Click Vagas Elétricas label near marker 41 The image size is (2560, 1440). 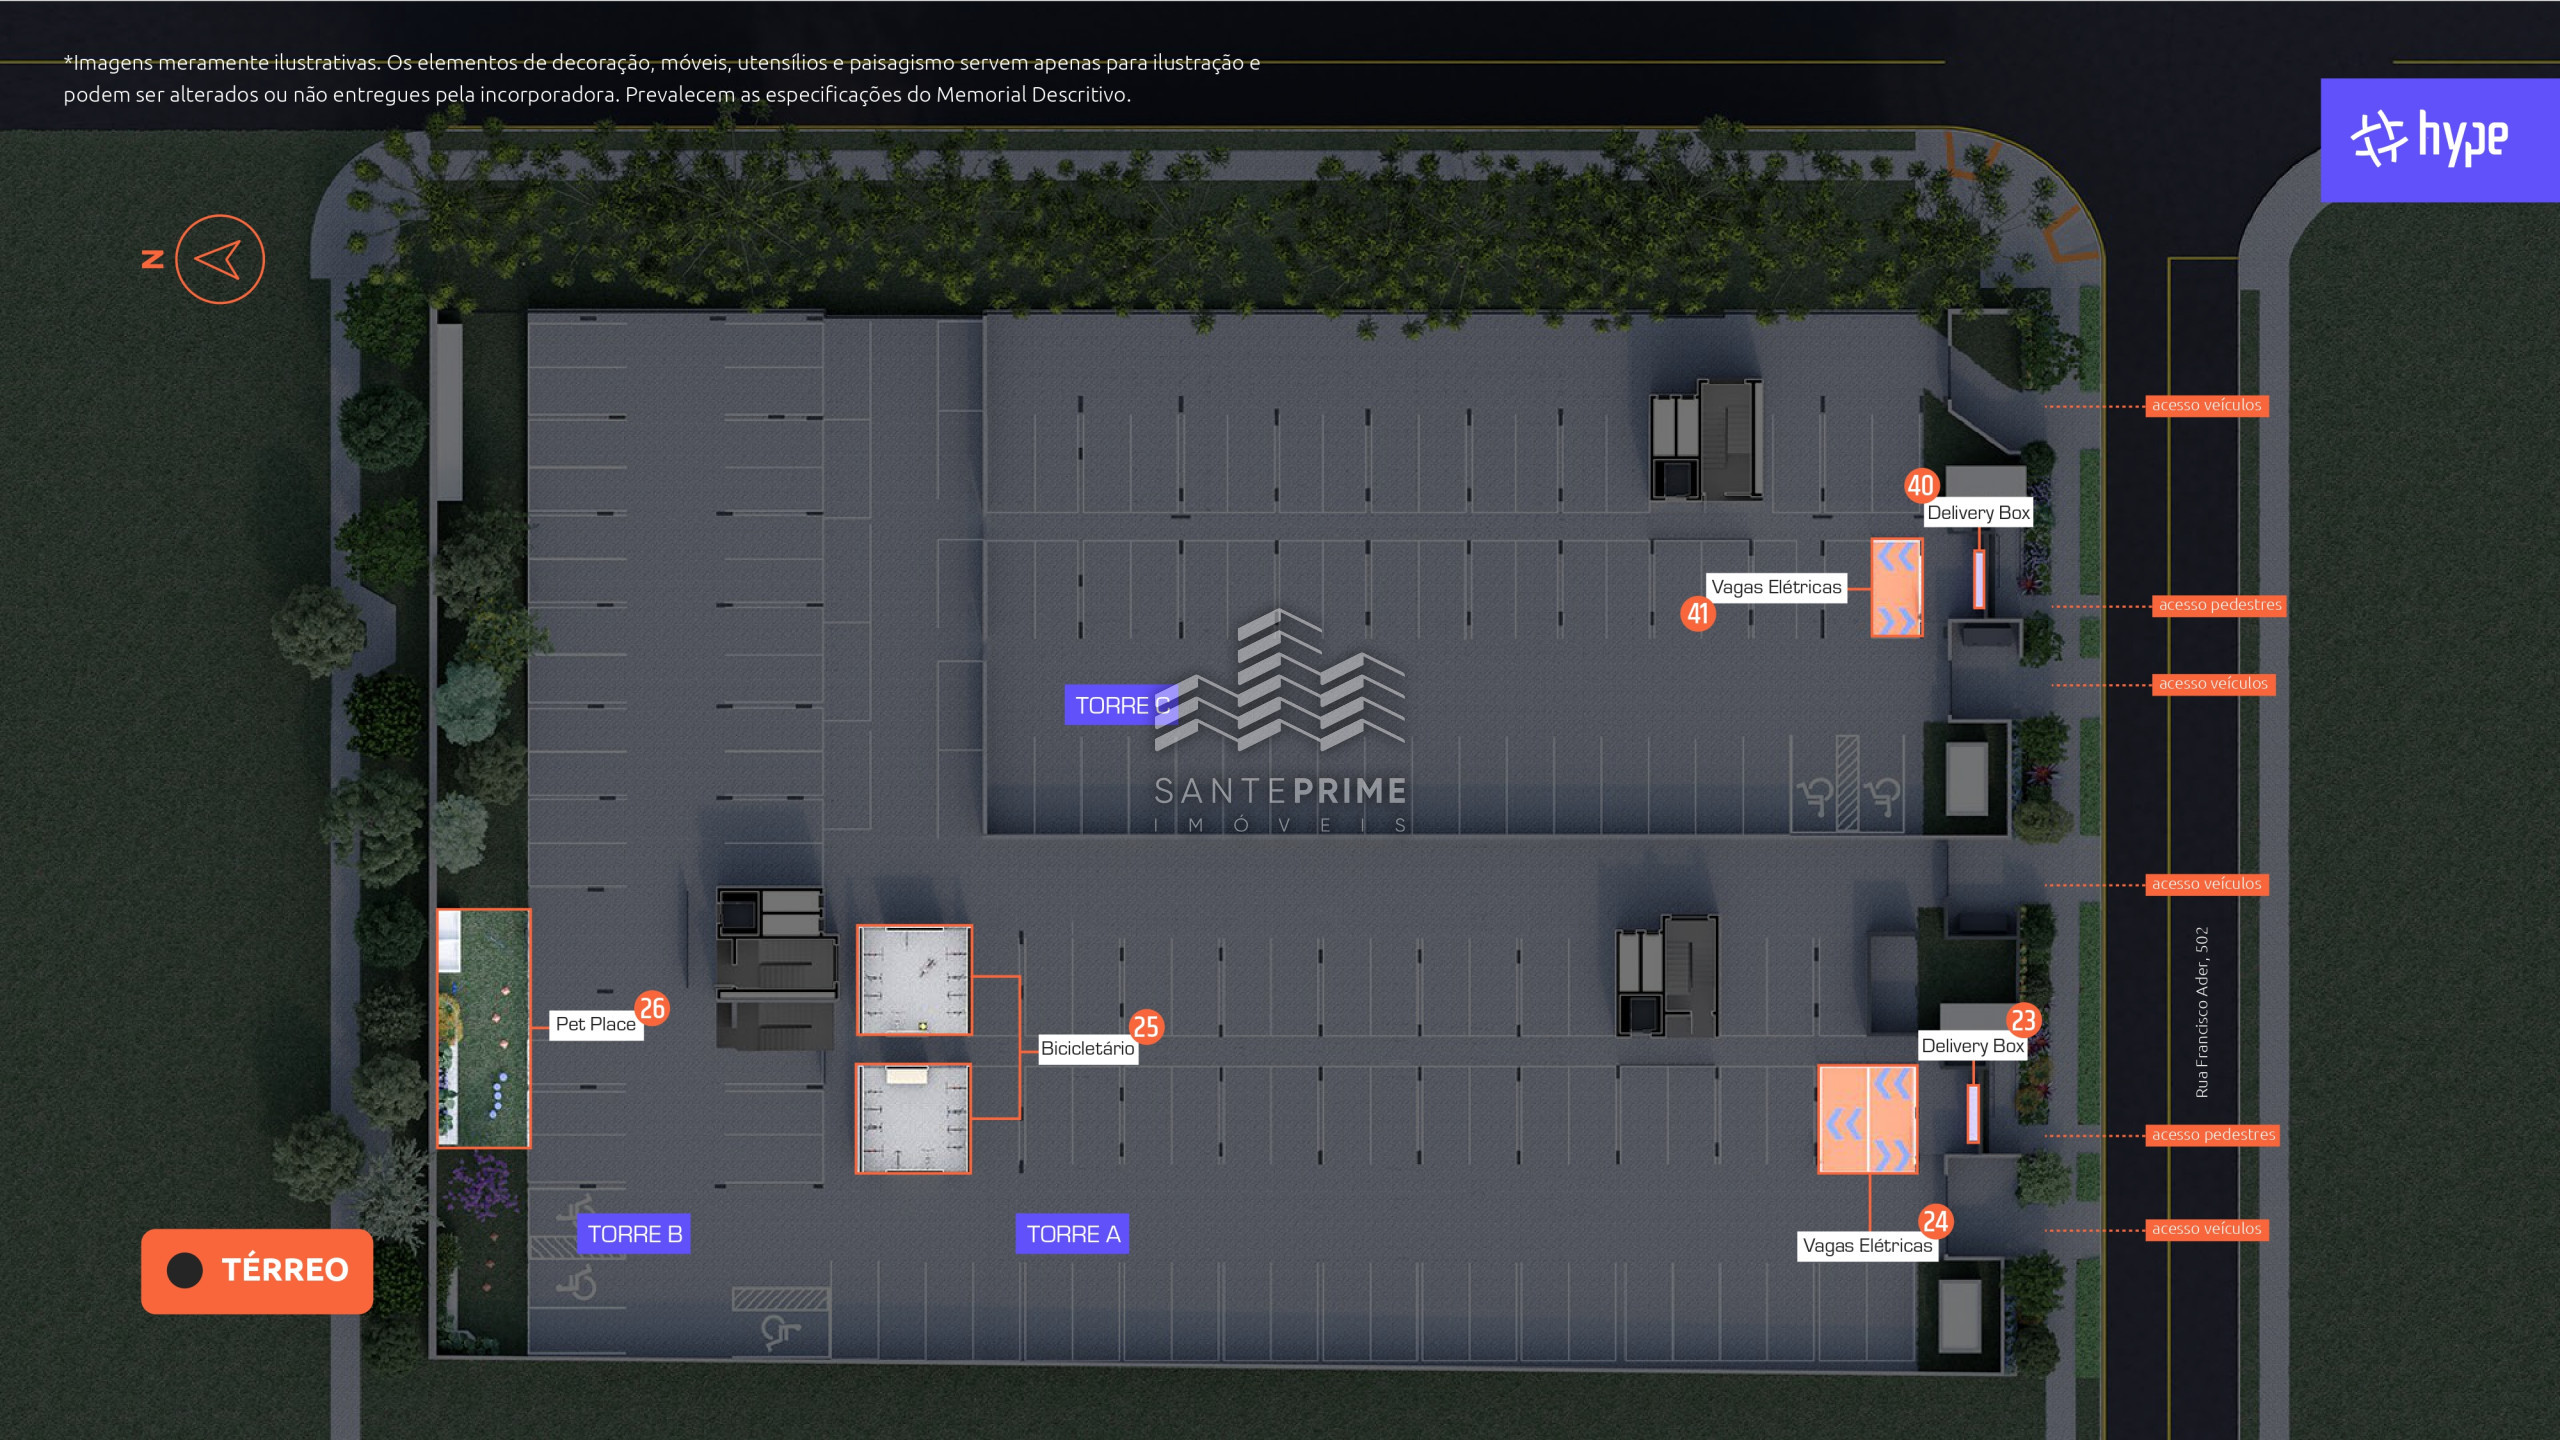click(x=1775, y=587)
